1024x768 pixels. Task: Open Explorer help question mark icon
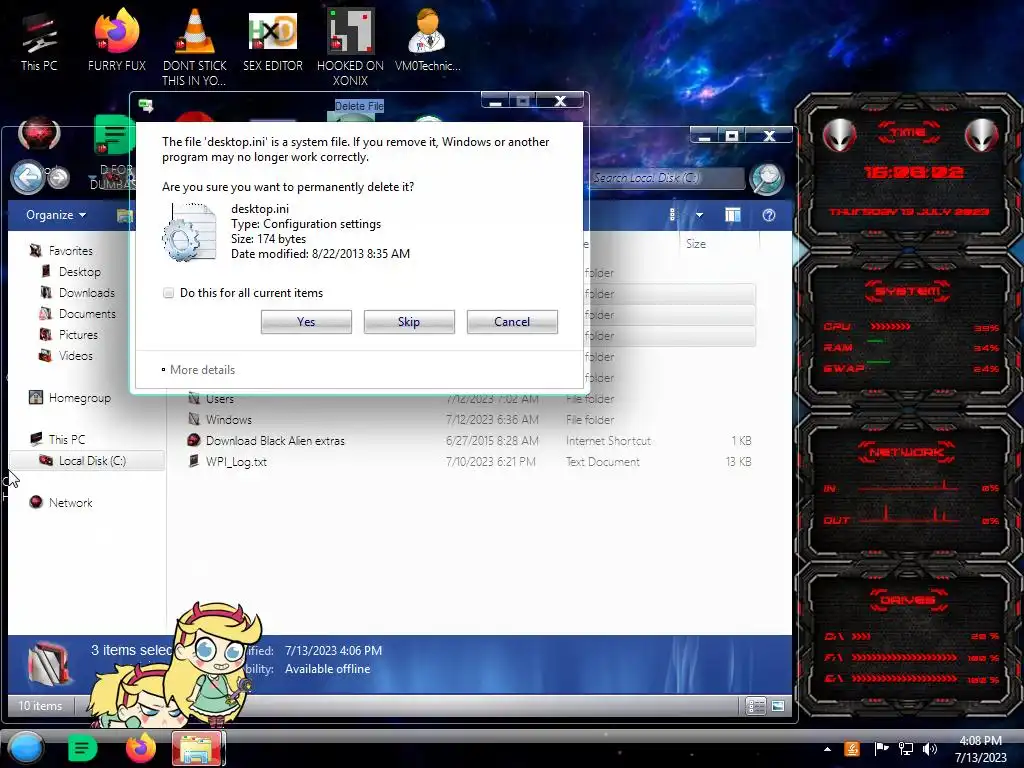[x=769, y=215]
